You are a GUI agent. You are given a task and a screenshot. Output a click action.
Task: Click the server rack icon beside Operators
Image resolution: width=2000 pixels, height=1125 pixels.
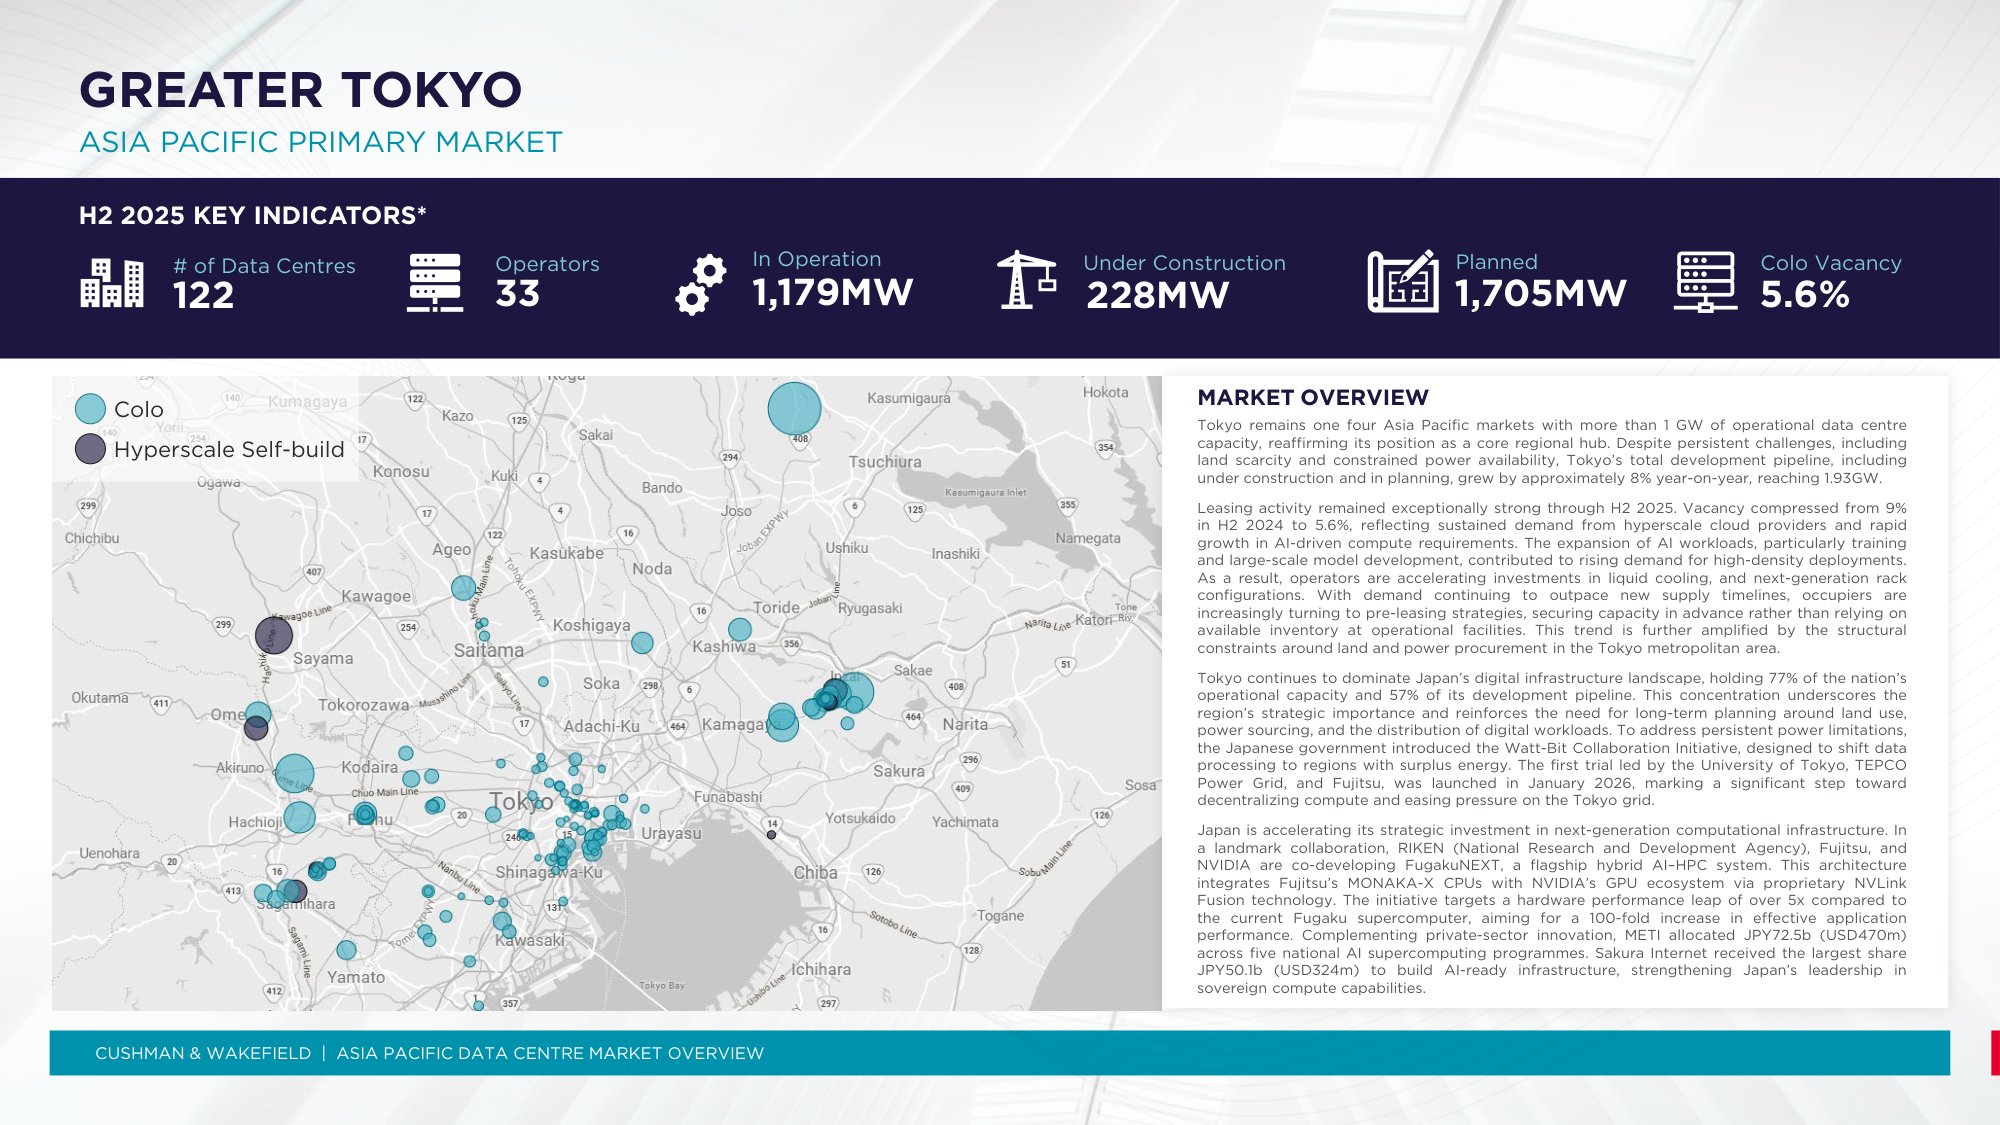[x=435, y=282]
